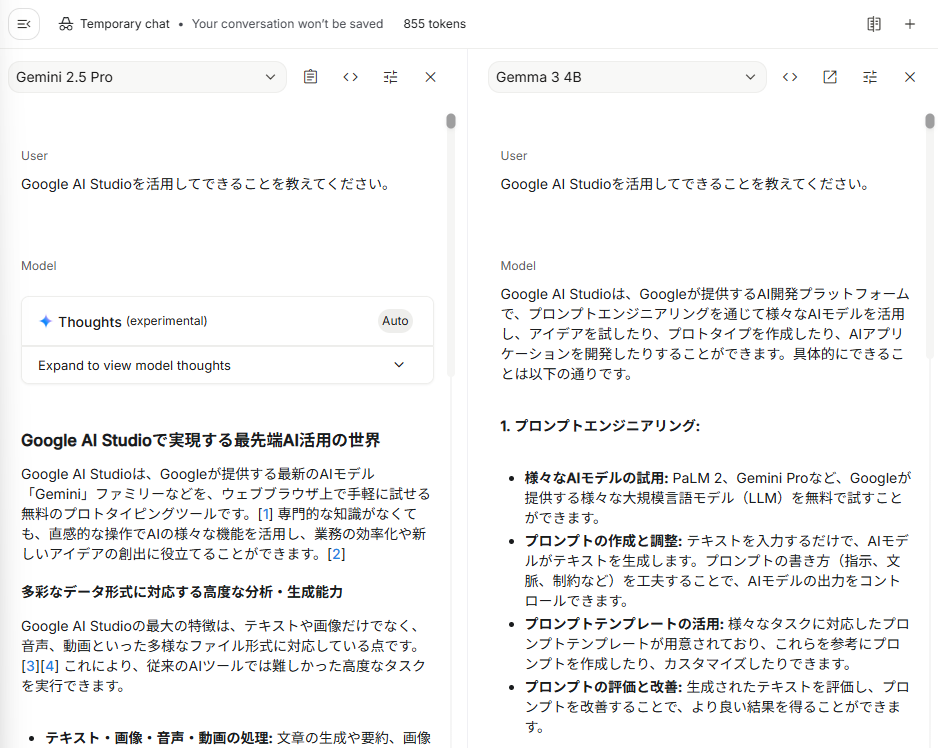Click bullet "プロンプトの作成と調整:"

coord(603,541)
